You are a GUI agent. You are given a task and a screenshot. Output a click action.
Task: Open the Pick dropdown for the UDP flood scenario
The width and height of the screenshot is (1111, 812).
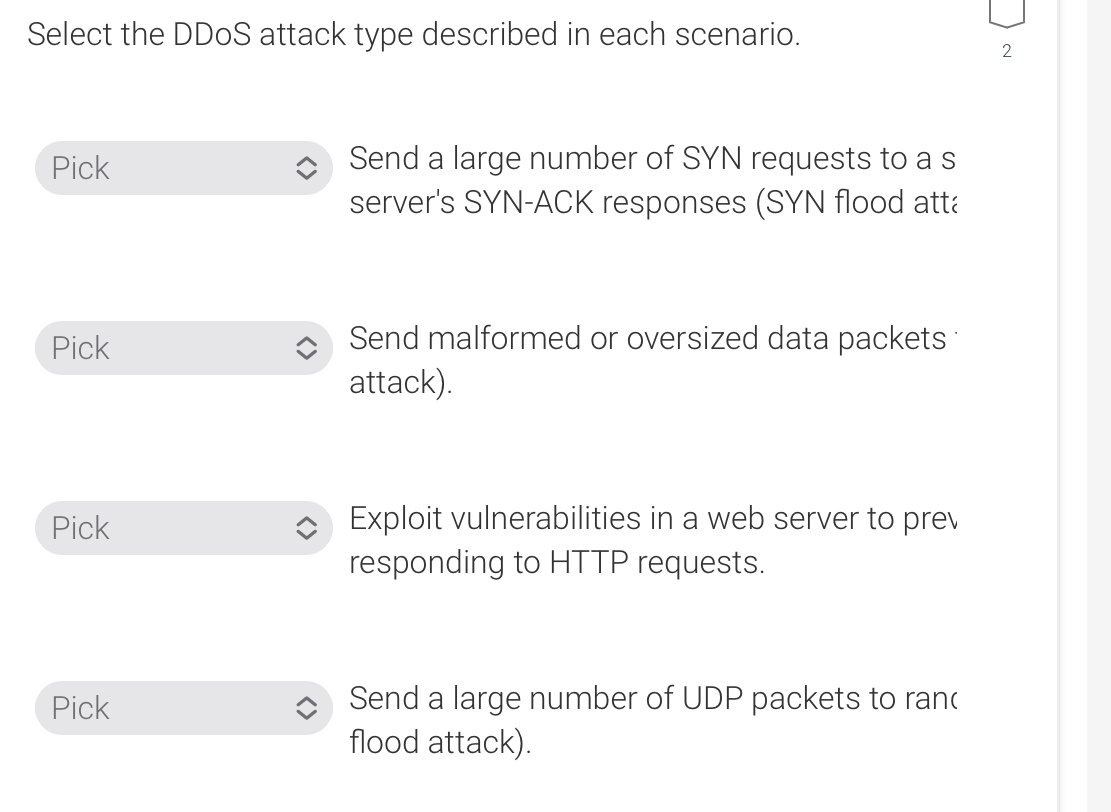184,708
